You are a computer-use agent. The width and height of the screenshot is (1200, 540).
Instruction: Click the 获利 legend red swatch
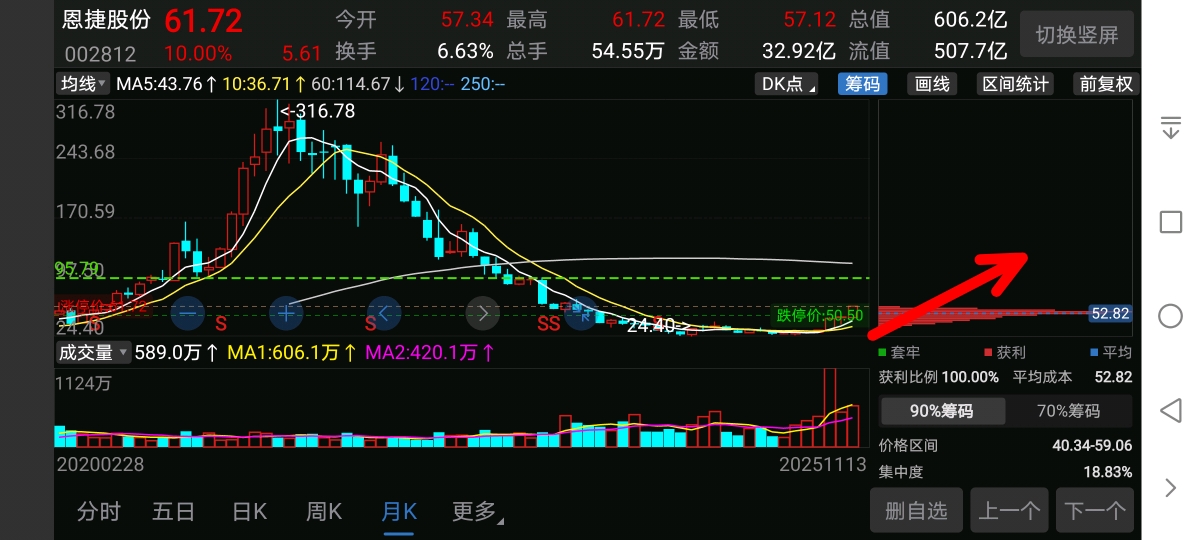[987, 353]
